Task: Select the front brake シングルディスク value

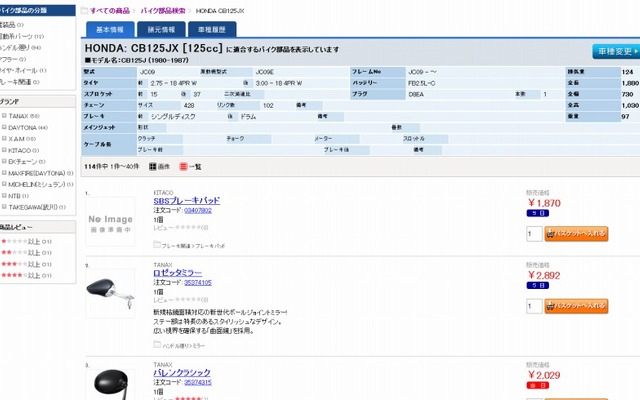Action: pos(173,116)
